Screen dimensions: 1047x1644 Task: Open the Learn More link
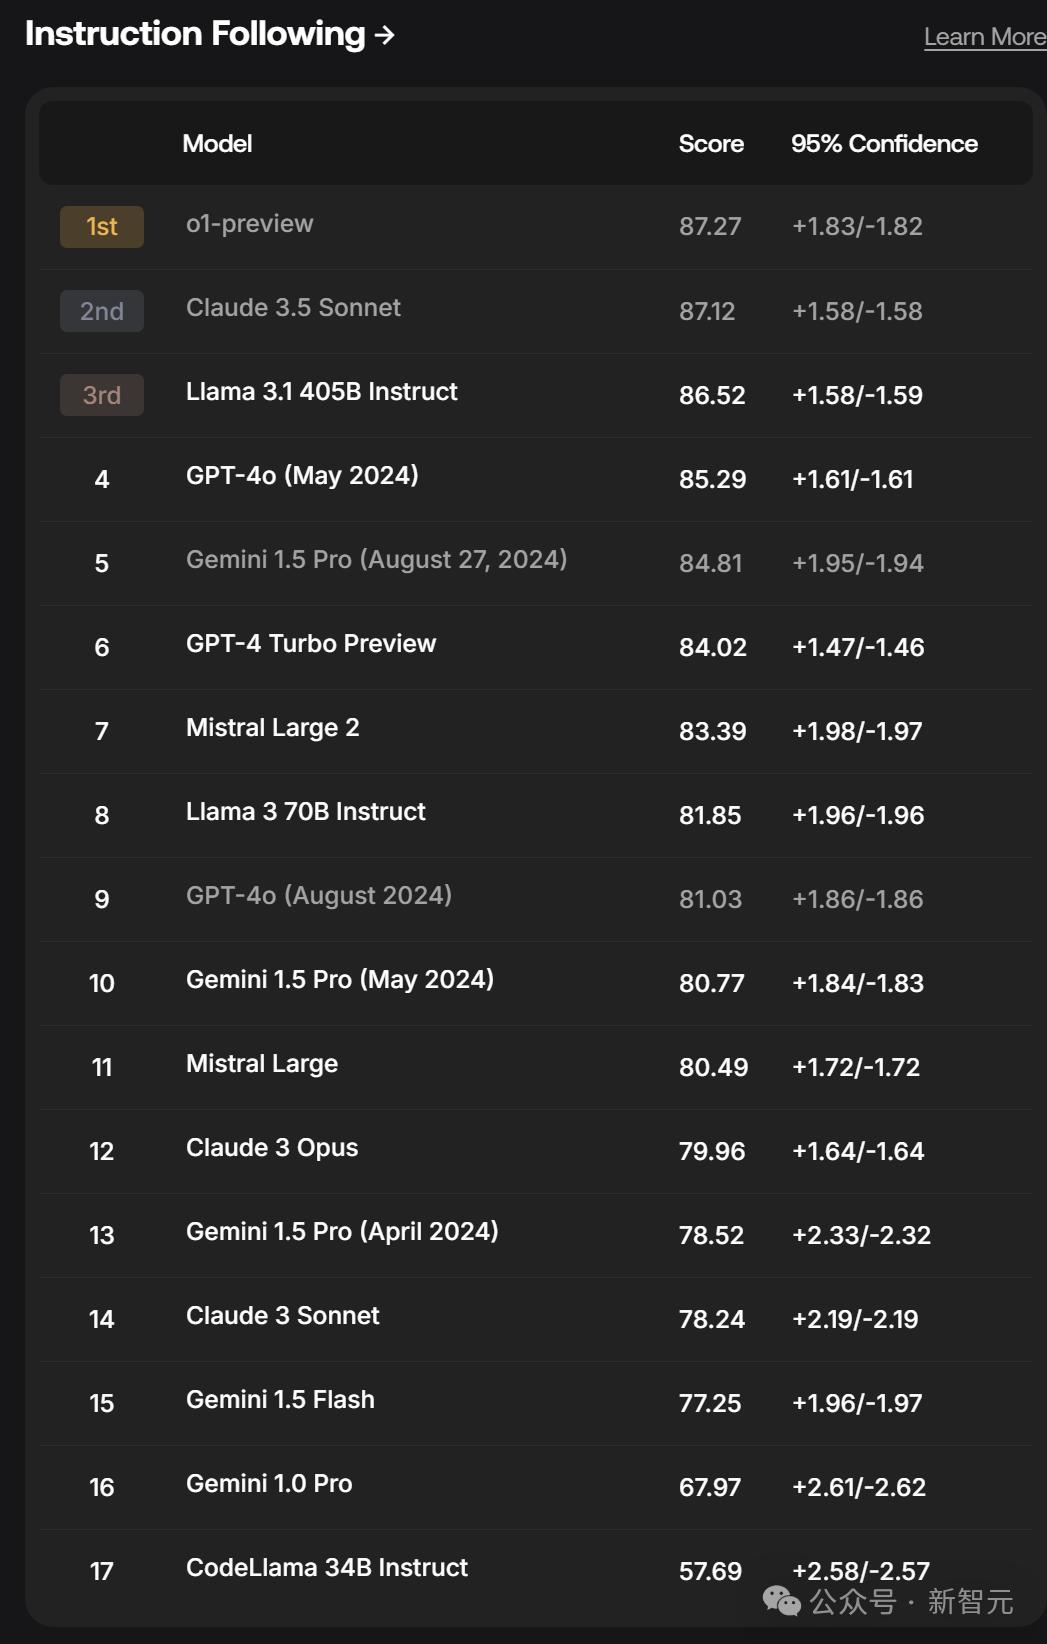coord(984,37)
